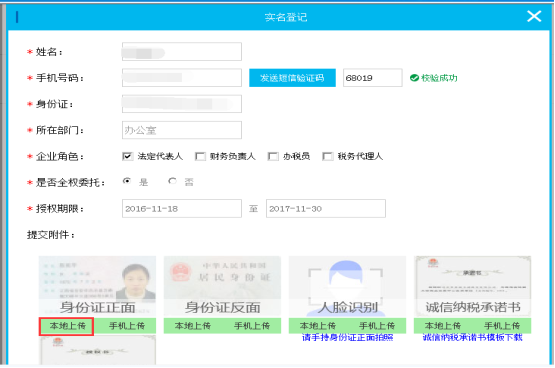555x368 pixels.
Task: Click the green 校验成功 checkmark icon
Action: tap(414, 78)
